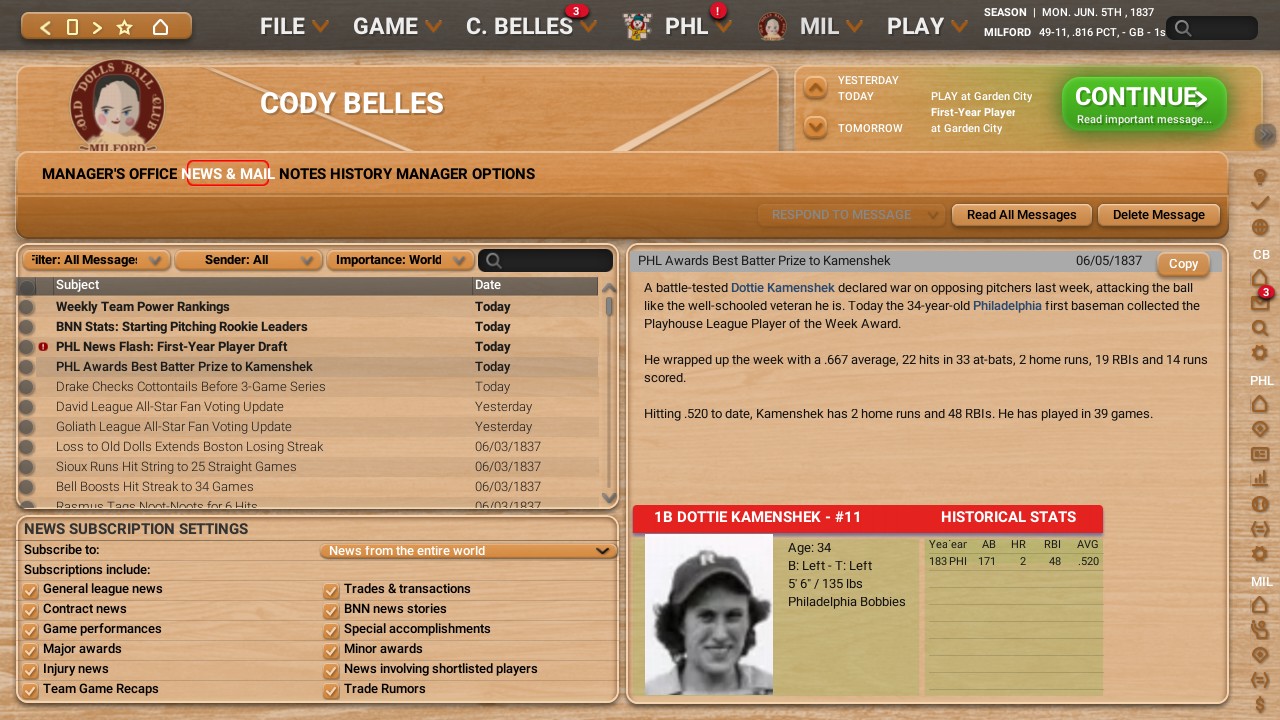
Task: Open the PLAY menu dropdown
Action: (x=927, y=26)
